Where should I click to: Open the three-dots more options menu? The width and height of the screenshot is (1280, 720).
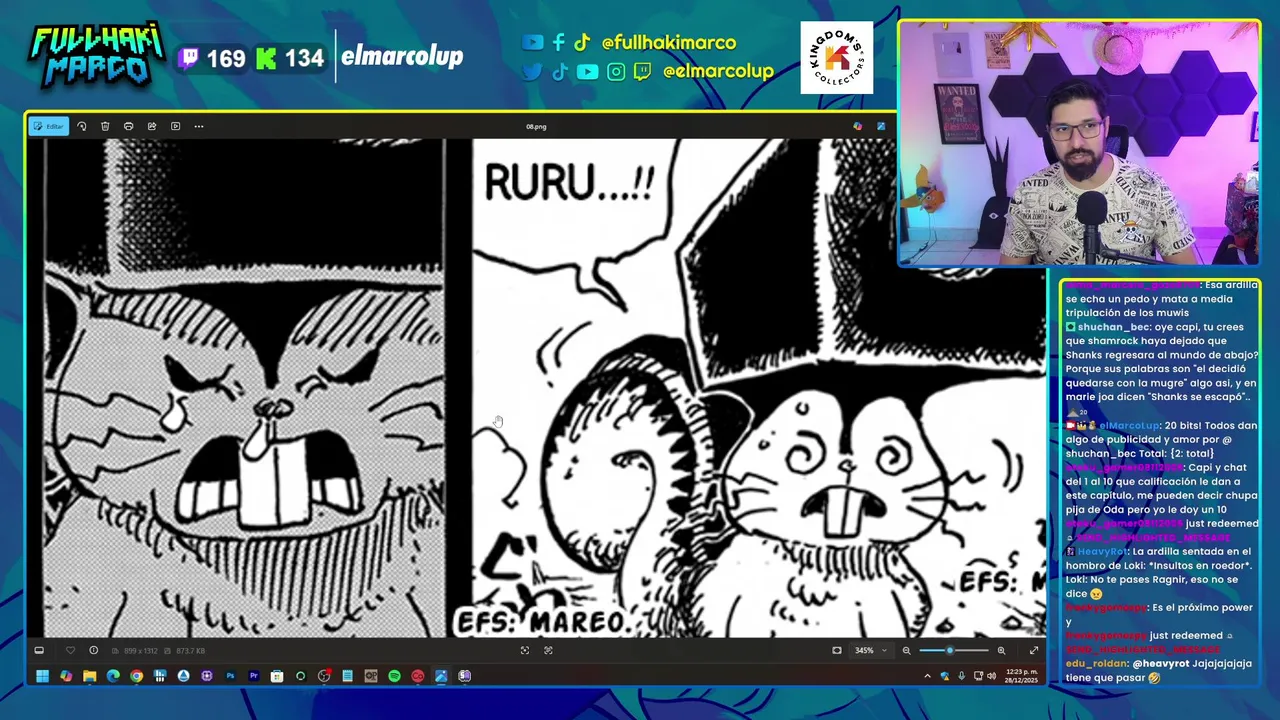pyautogui.click(x=199, y=126)
